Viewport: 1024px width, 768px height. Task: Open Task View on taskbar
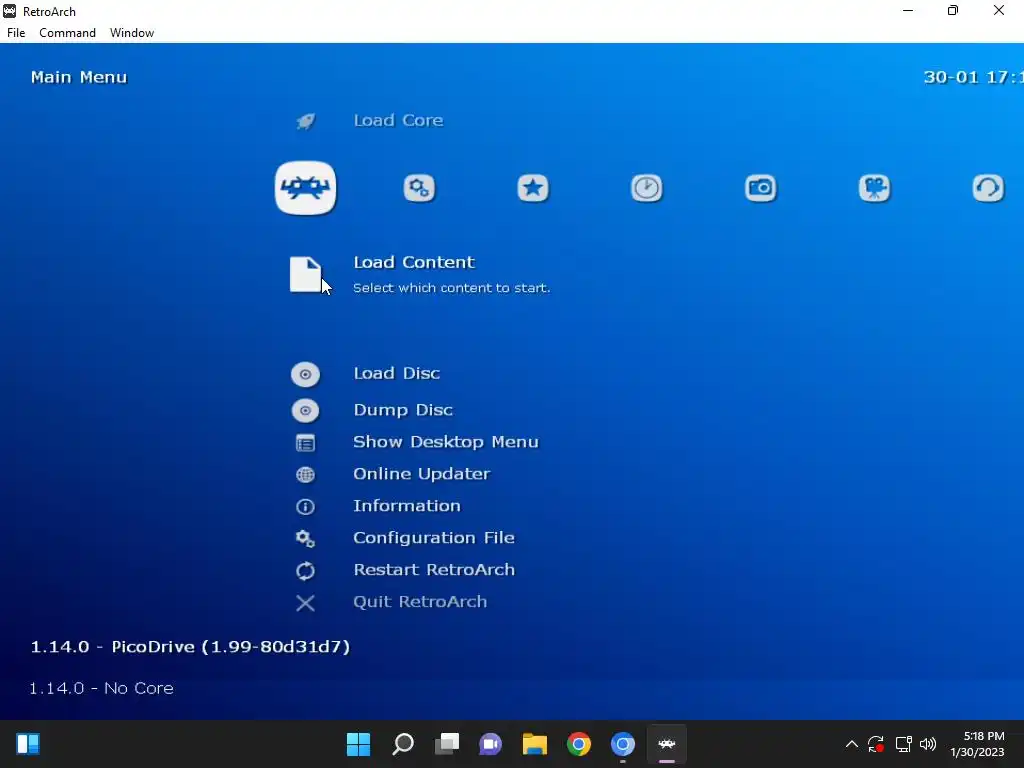(x=447, y=744)
